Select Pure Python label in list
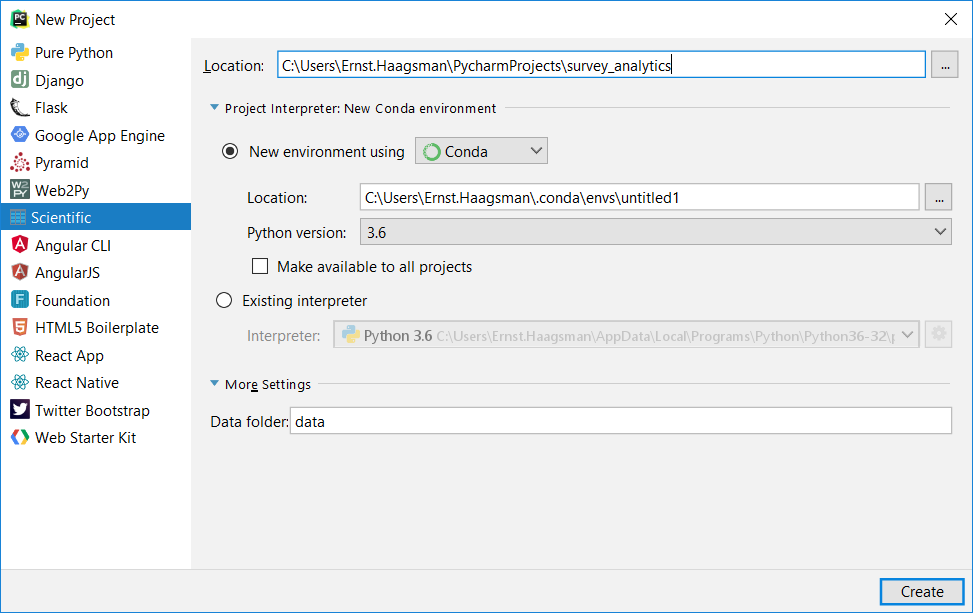 coord(74,53)
